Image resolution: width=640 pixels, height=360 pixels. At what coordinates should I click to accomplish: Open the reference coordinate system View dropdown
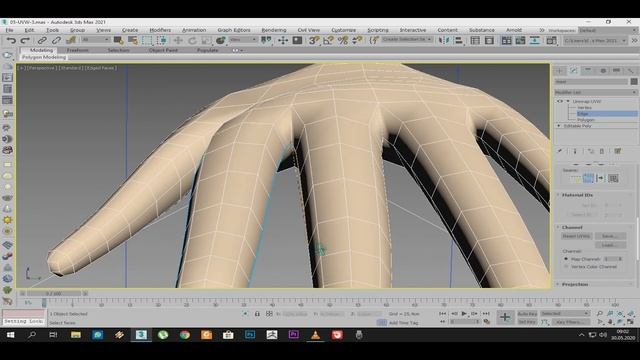[x=243, y=40]
